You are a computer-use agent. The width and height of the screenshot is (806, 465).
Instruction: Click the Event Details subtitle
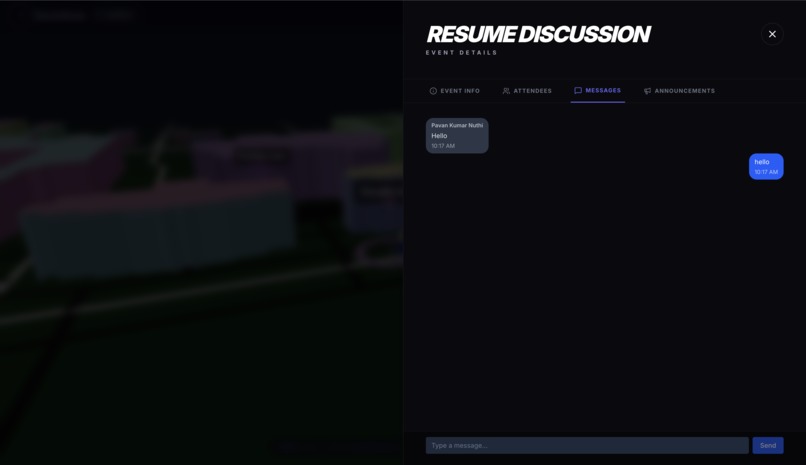(x=461, y=52)
